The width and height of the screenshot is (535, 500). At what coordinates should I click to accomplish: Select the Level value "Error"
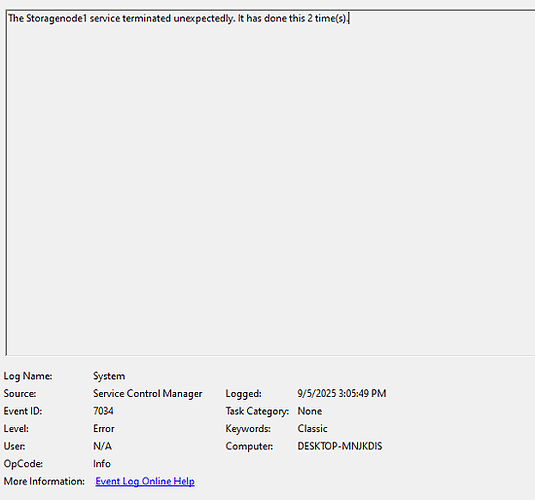point(104,429)
